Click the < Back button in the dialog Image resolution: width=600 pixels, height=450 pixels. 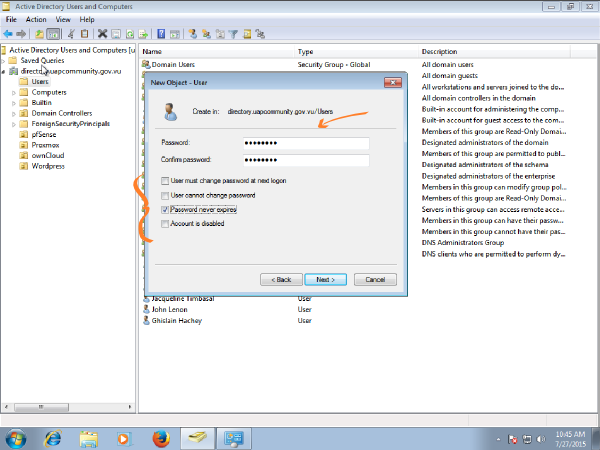tap(281, 279)
